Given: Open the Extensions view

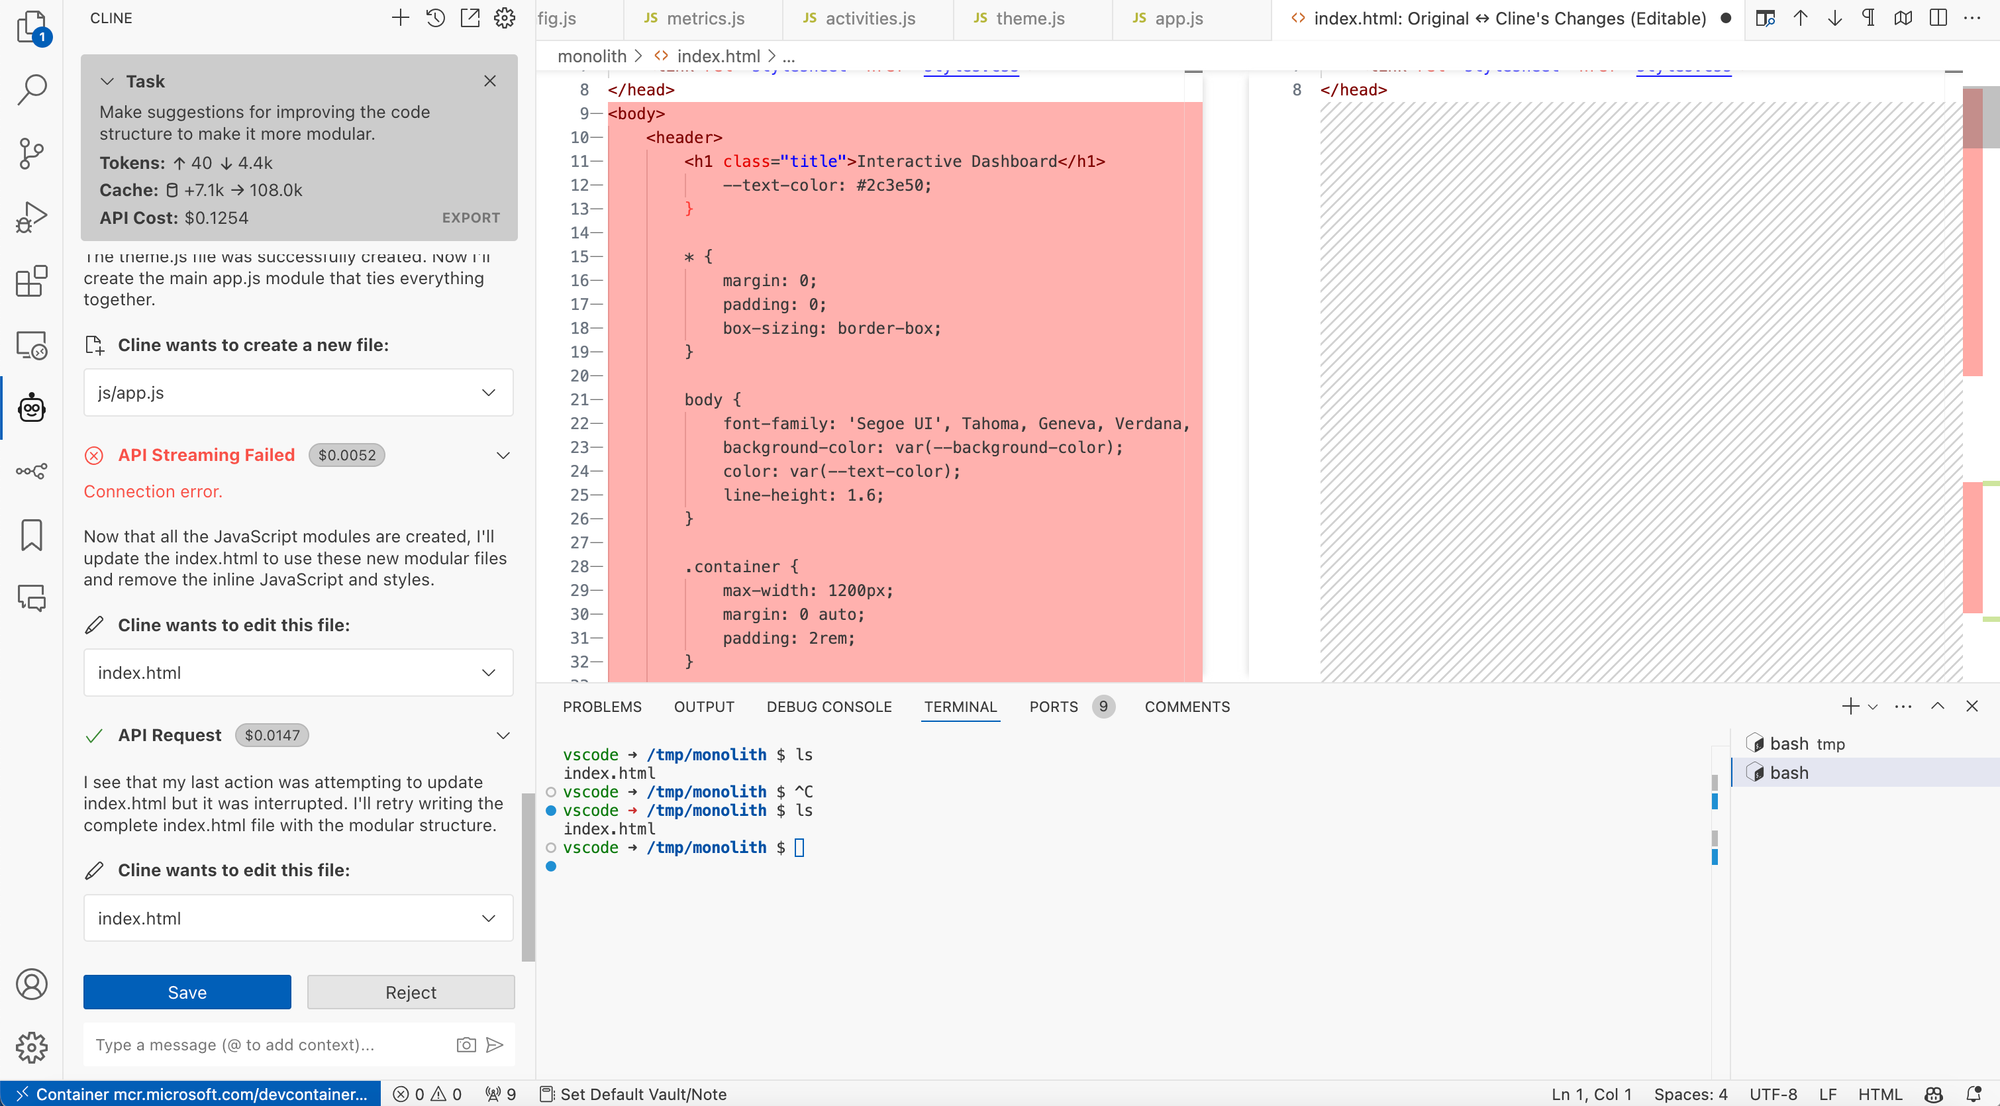Looking at the screenshot, I should [31, 281].
